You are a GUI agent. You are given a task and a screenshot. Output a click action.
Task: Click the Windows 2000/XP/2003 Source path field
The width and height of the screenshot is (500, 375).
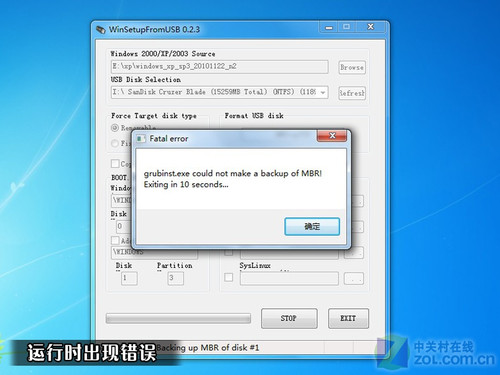click(219, 67)
